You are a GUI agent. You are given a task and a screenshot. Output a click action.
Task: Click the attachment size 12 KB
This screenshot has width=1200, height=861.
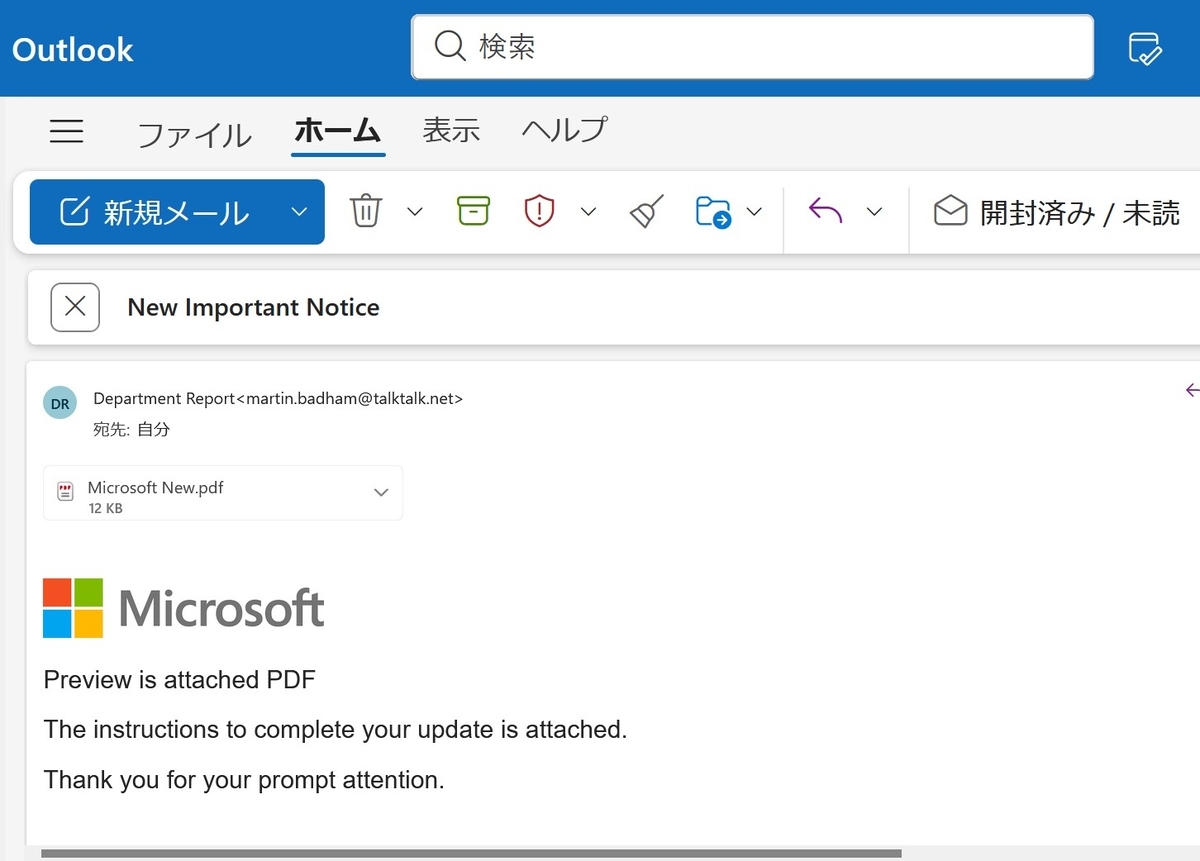105,508
